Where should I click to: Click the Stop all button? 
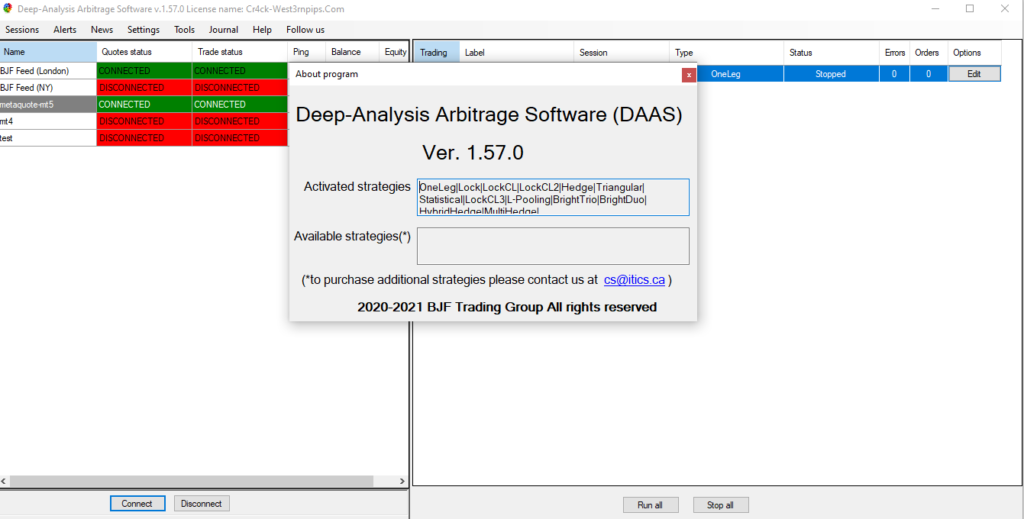720,505
